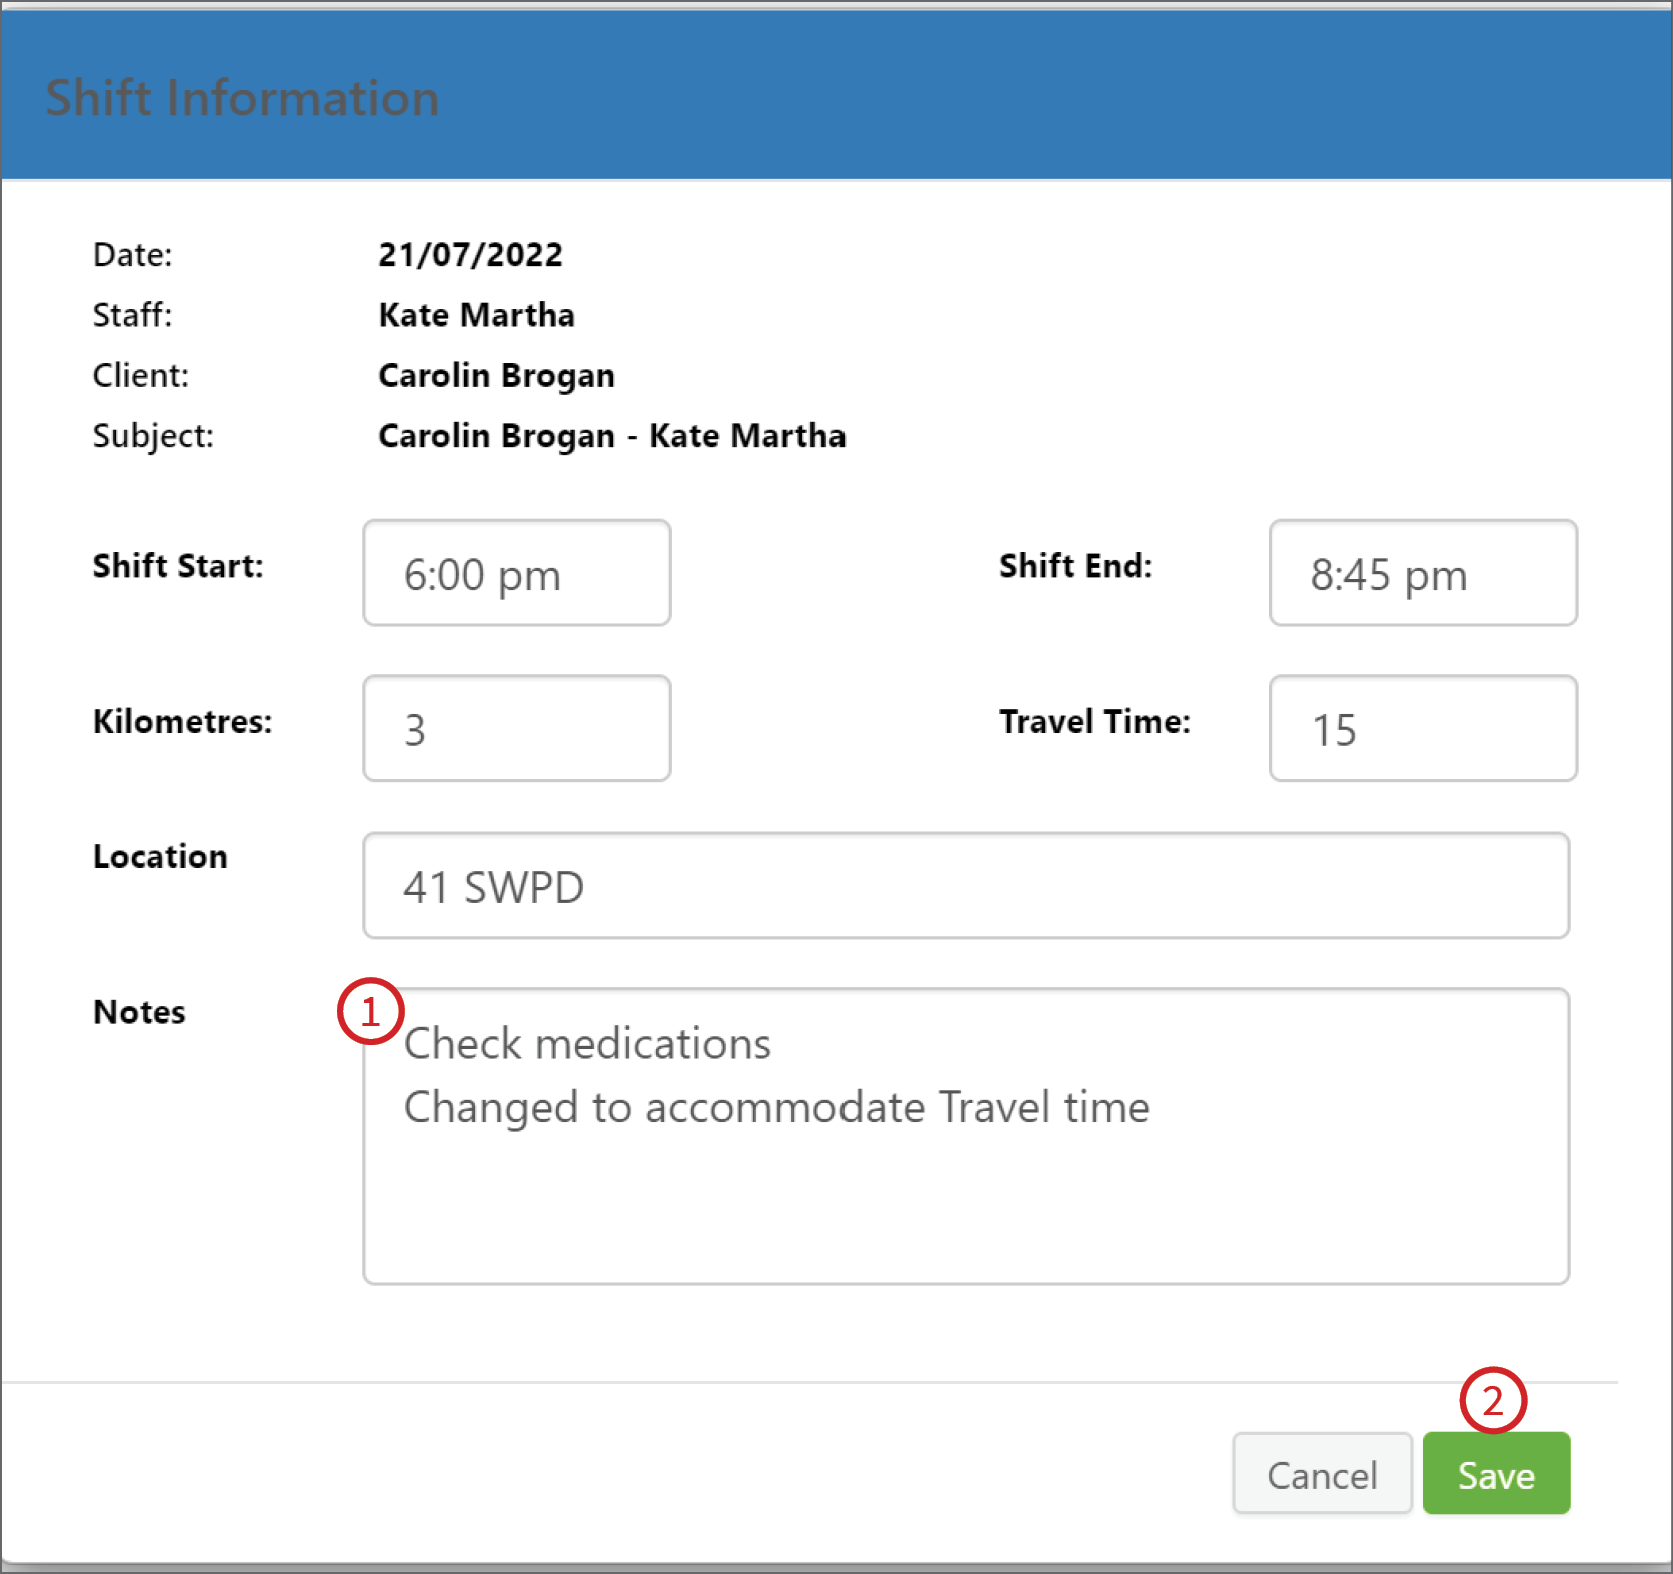Click the Shift Information title bar
Viewport: 1673px width, 1574px height.
point(243,96)
